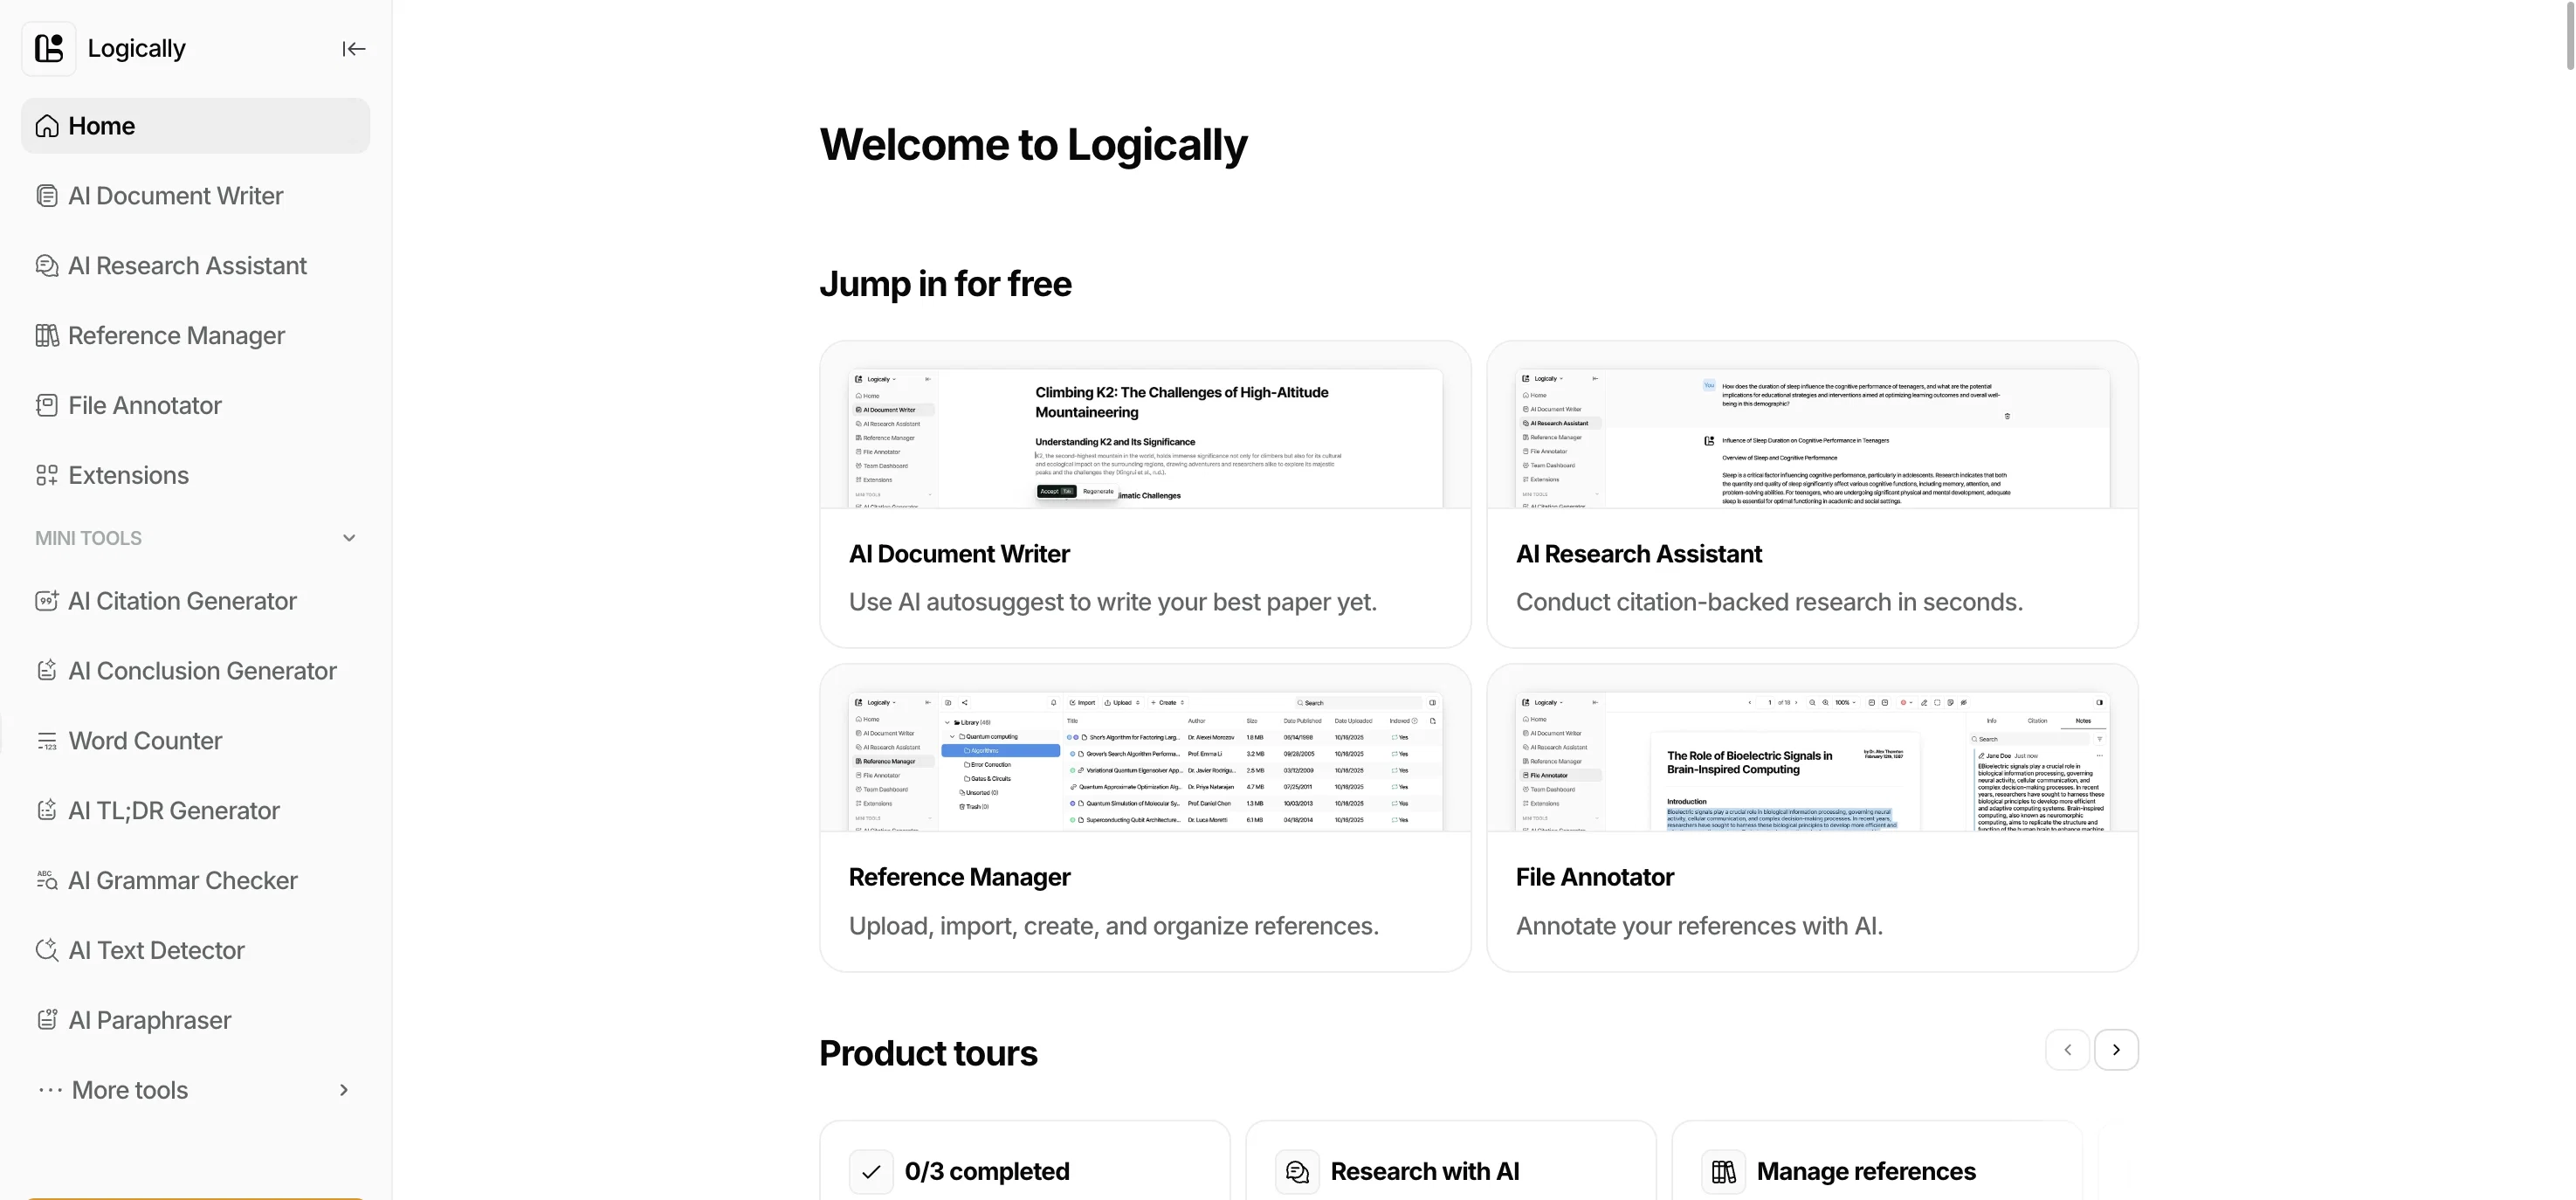Open Extensions in the sidebar
Image resolution: width=2576 pixels, height=1200 pixels.
196,476
